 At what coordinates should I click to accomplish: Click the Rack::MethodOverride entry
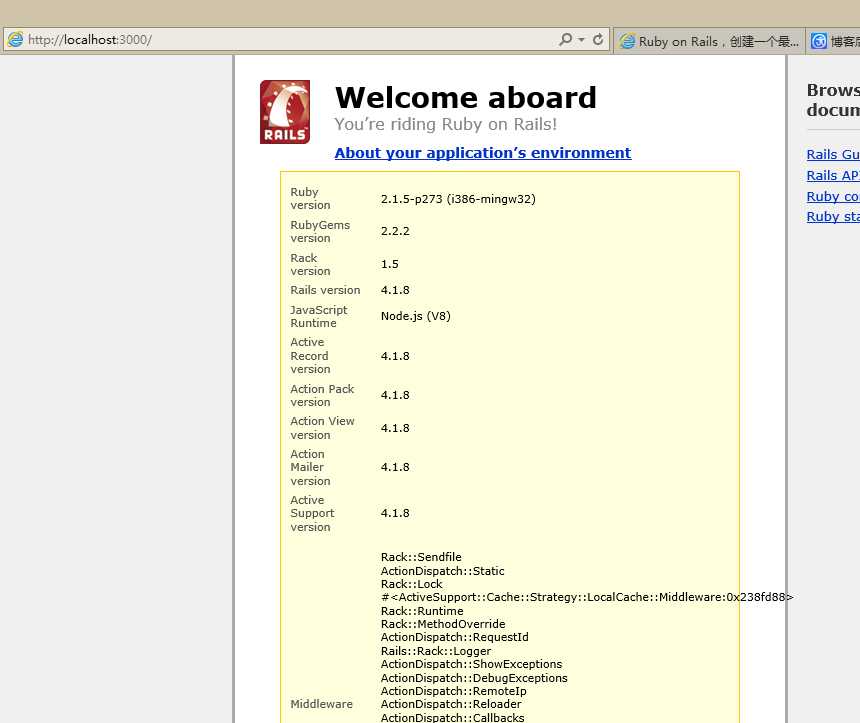(443, 624)
